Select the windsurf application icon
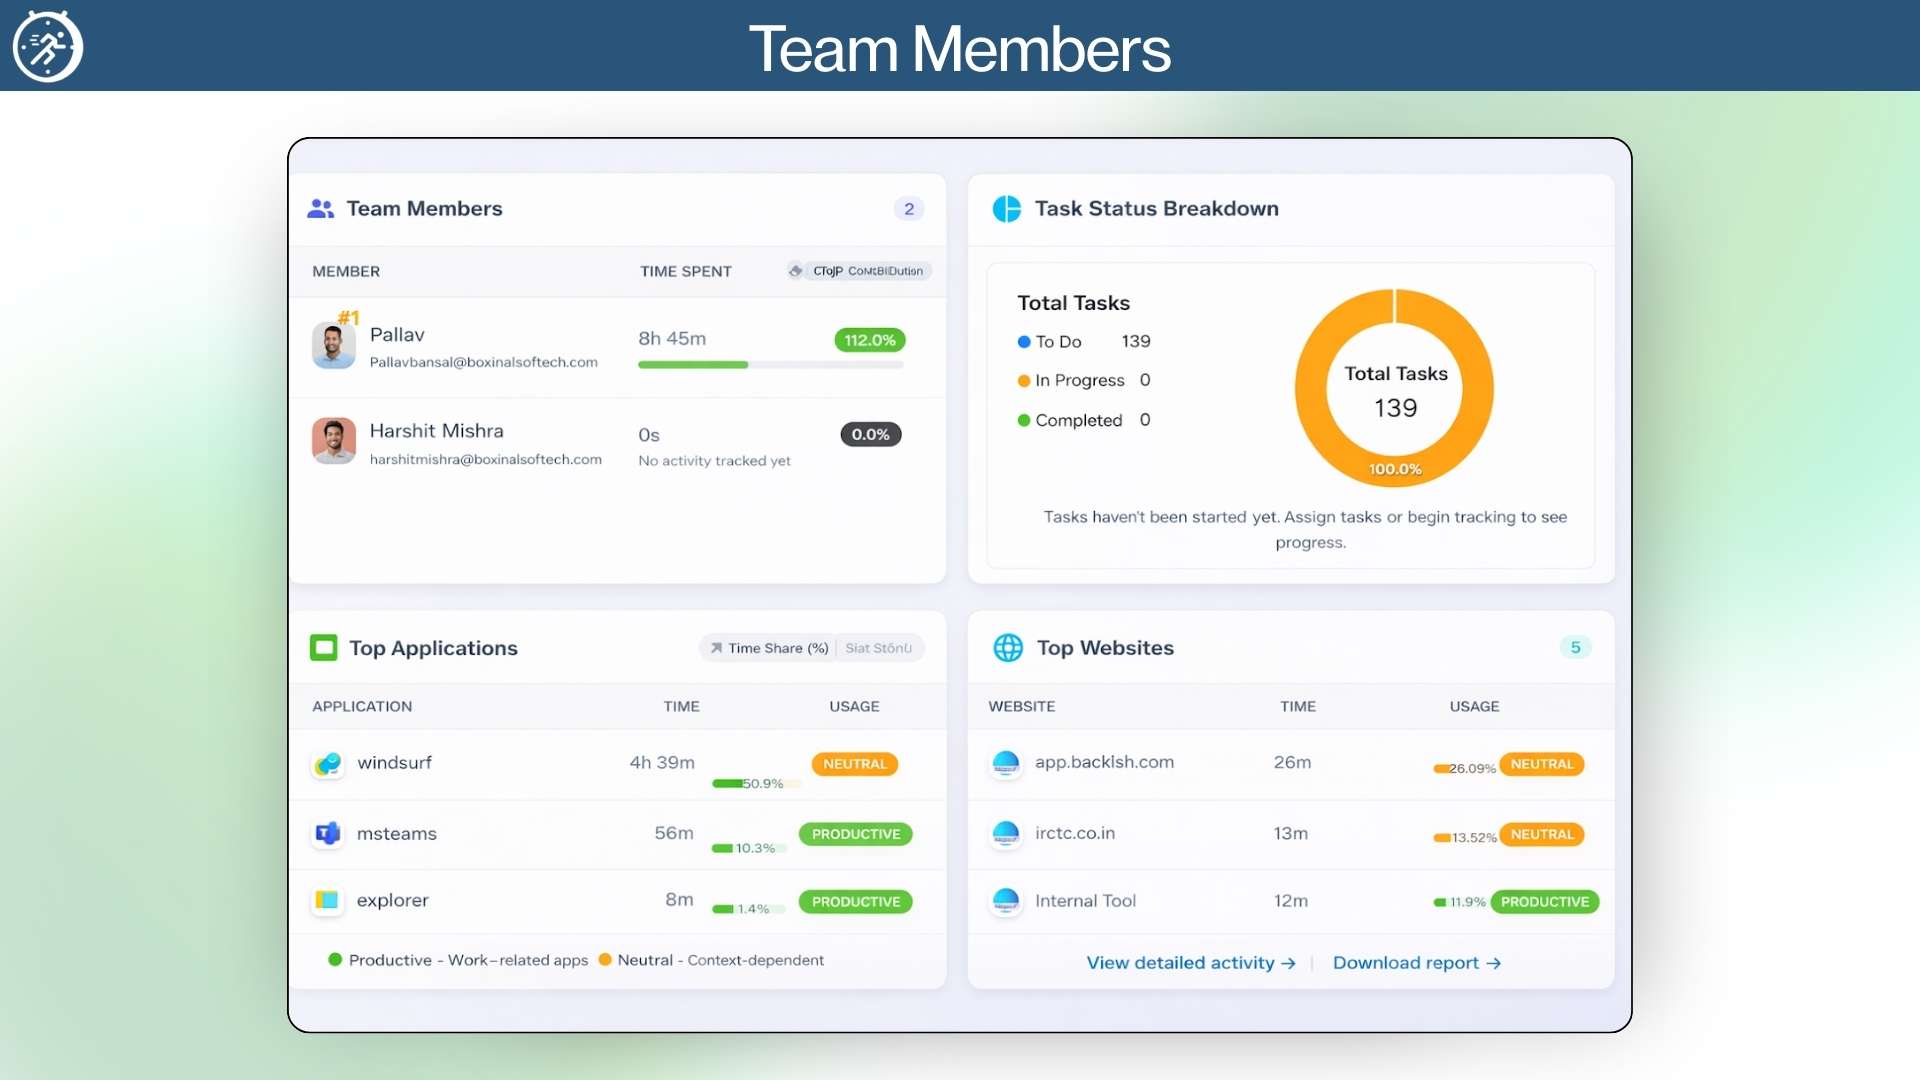 tap(327, 764)
